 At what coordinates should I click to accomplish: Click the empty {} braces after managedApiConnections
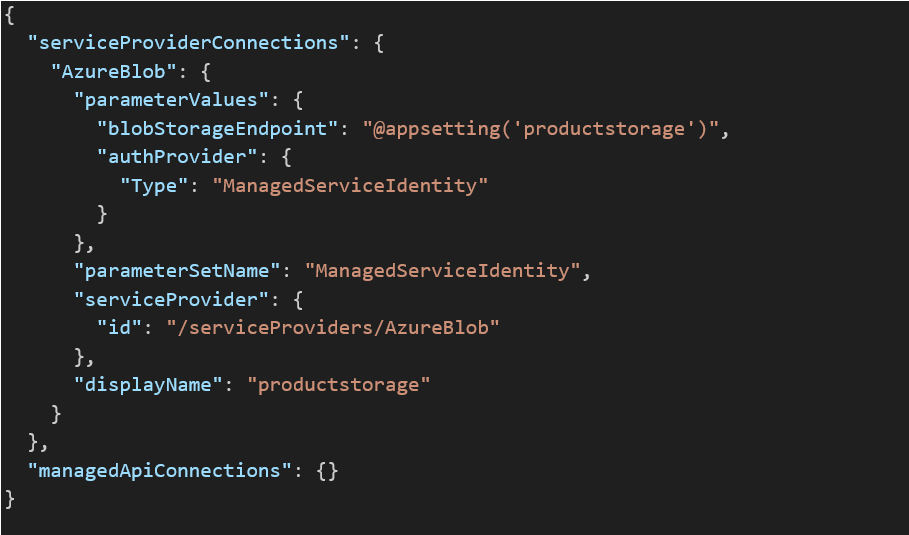[x=327, y=469]
